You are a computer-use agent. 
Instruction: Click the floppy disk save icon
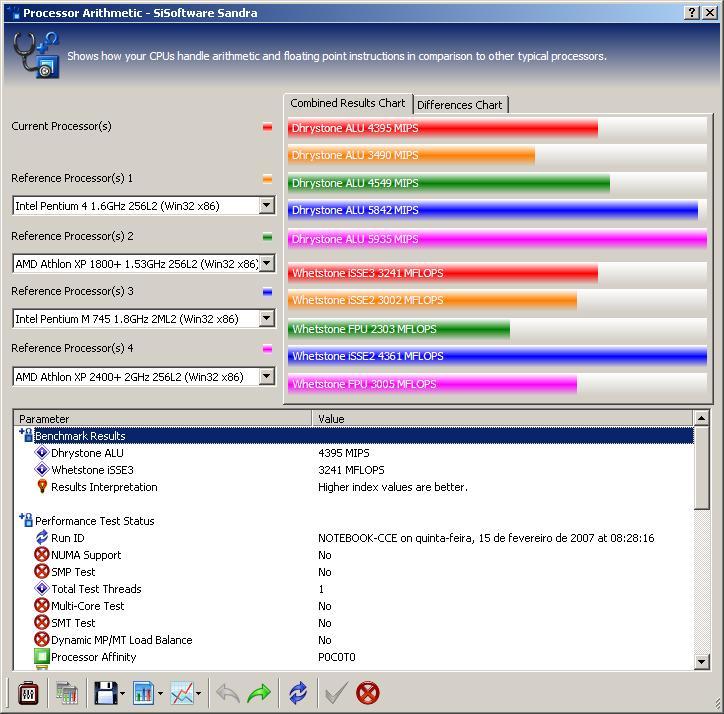pos(106,693)
